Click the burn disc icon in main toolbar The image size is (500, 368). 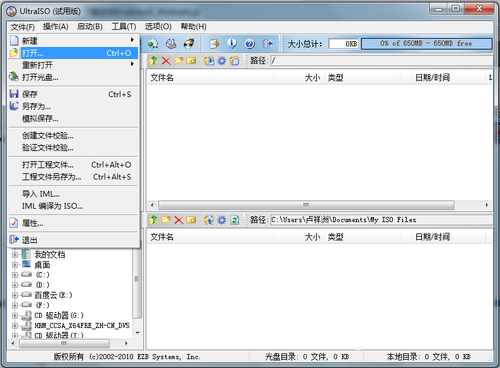[189, 44]
